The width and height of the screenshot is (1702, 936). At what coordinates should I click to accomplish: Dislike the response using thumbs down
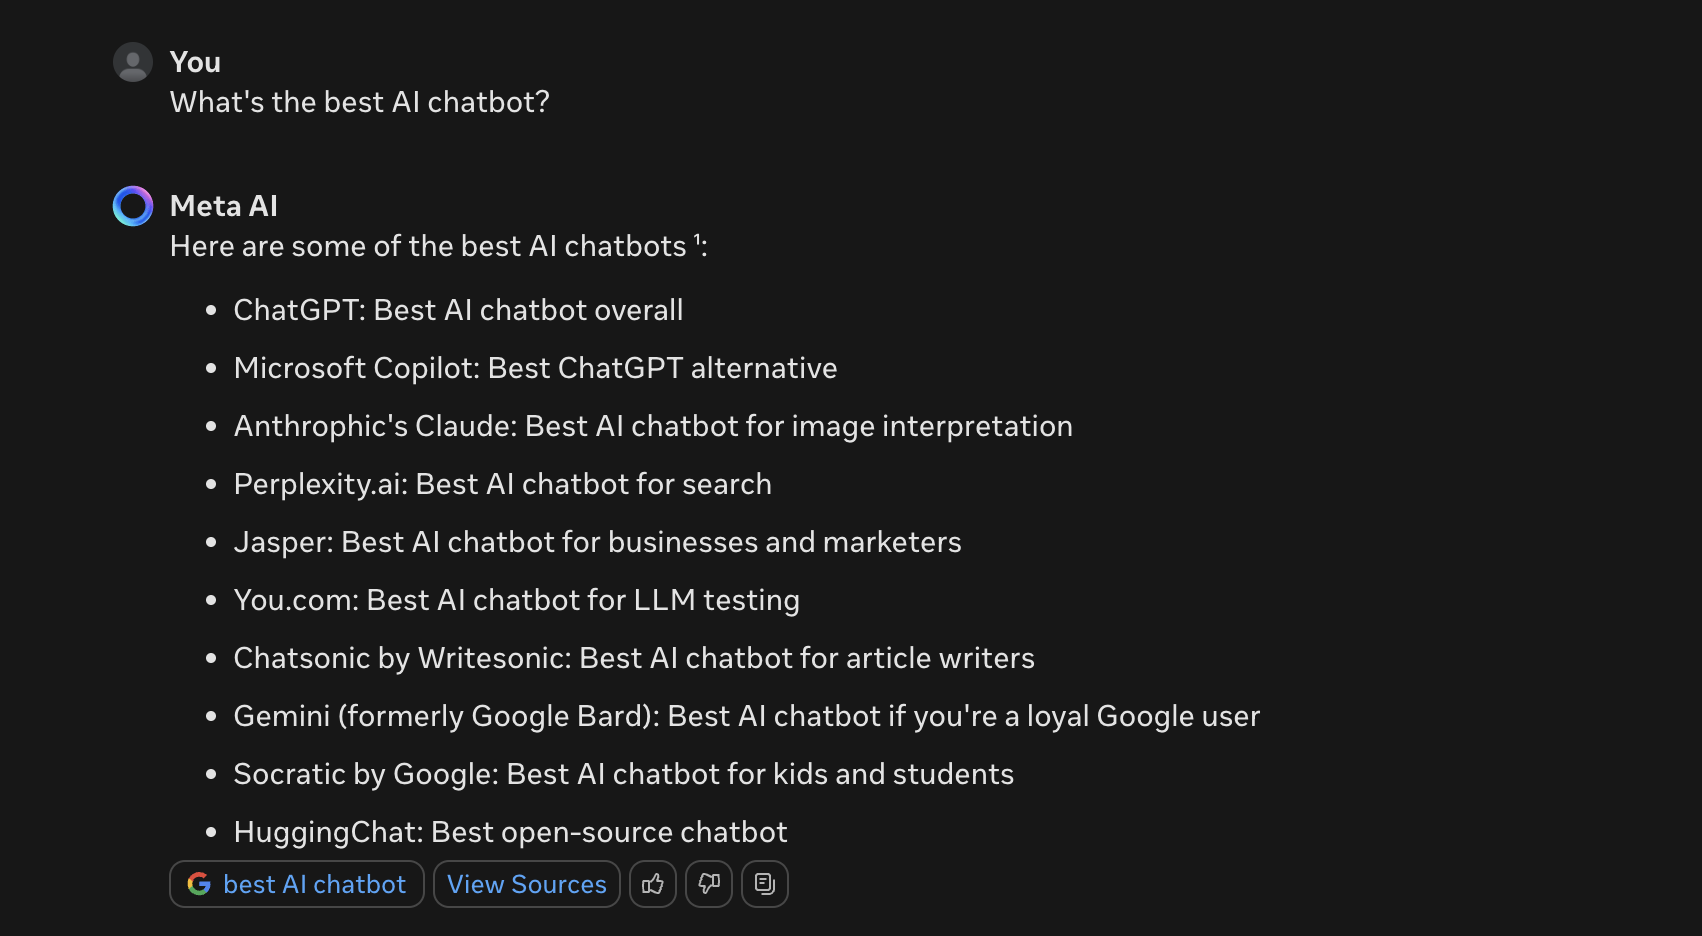[709, 884]
